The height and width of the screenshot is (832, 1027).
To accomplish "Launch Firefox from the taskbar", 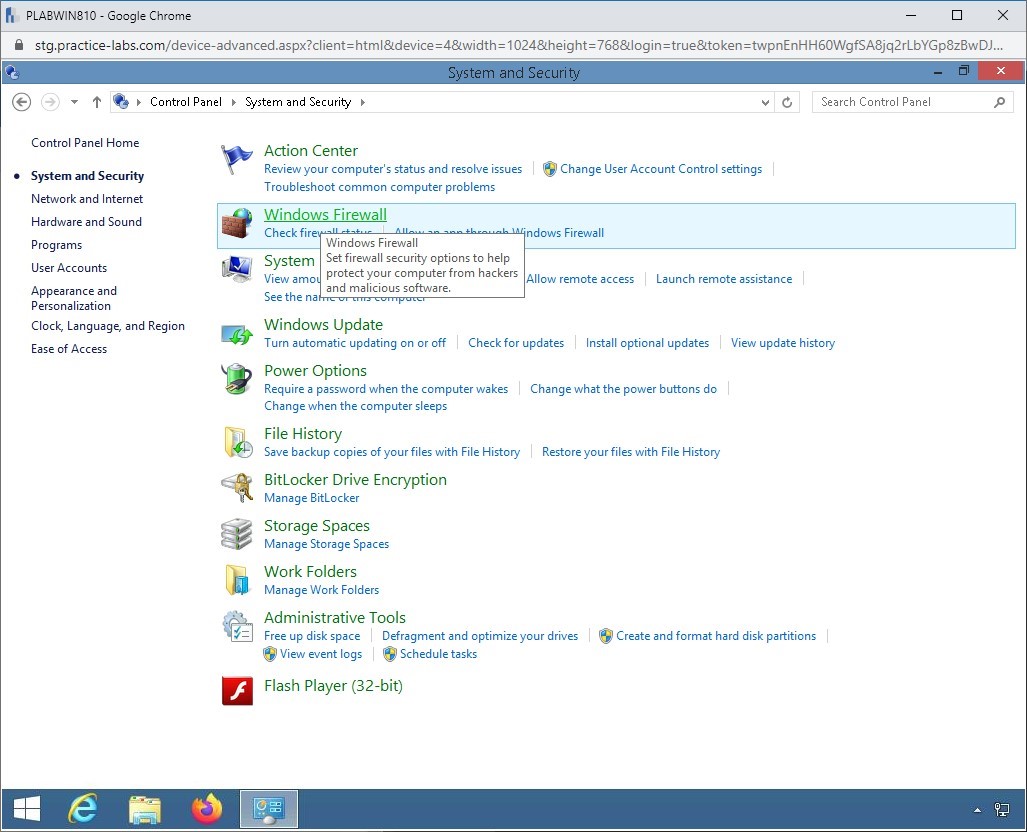I will coord(207,808).
